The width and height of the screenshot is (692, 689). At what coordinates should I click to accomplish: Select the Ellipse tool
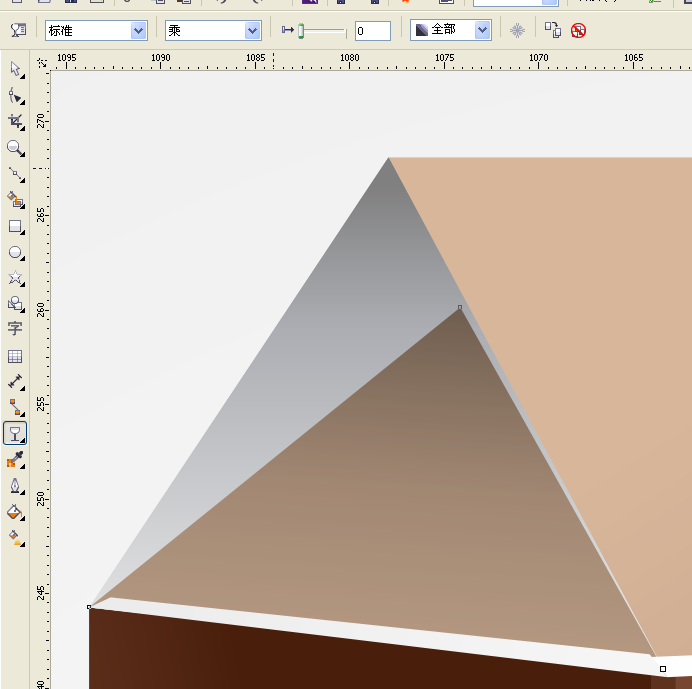coord(15,252)
